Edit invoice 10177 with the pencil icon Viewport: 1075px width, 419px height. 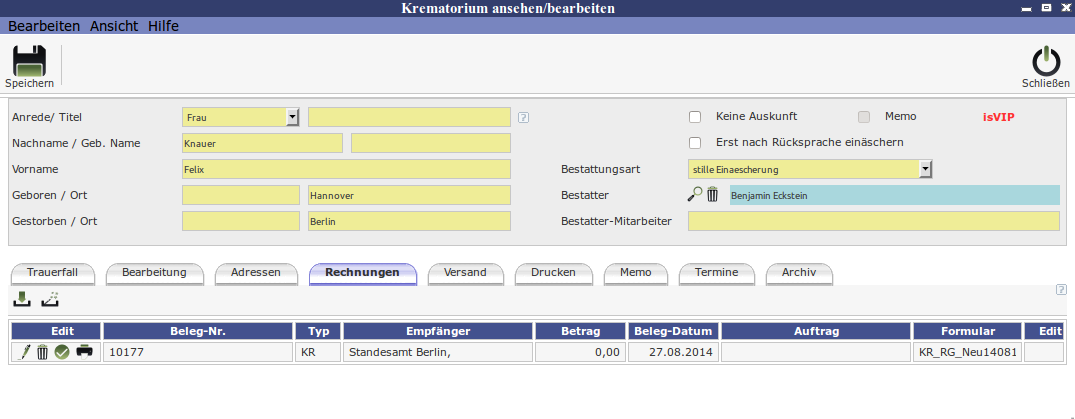click(27, 351)
